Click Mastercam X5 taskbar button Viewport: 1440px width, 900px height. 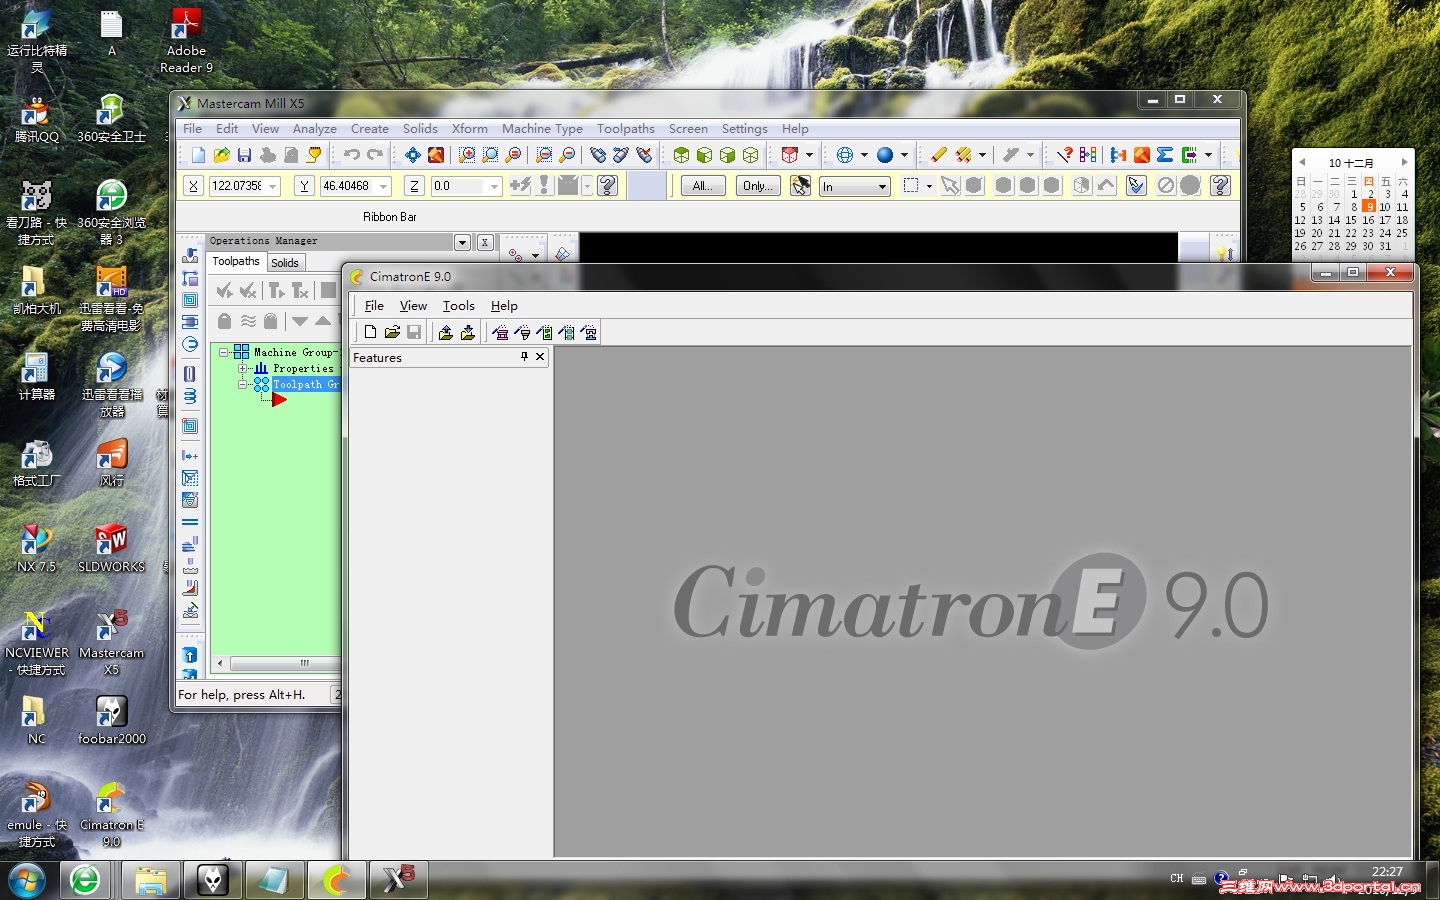[398, 880]
